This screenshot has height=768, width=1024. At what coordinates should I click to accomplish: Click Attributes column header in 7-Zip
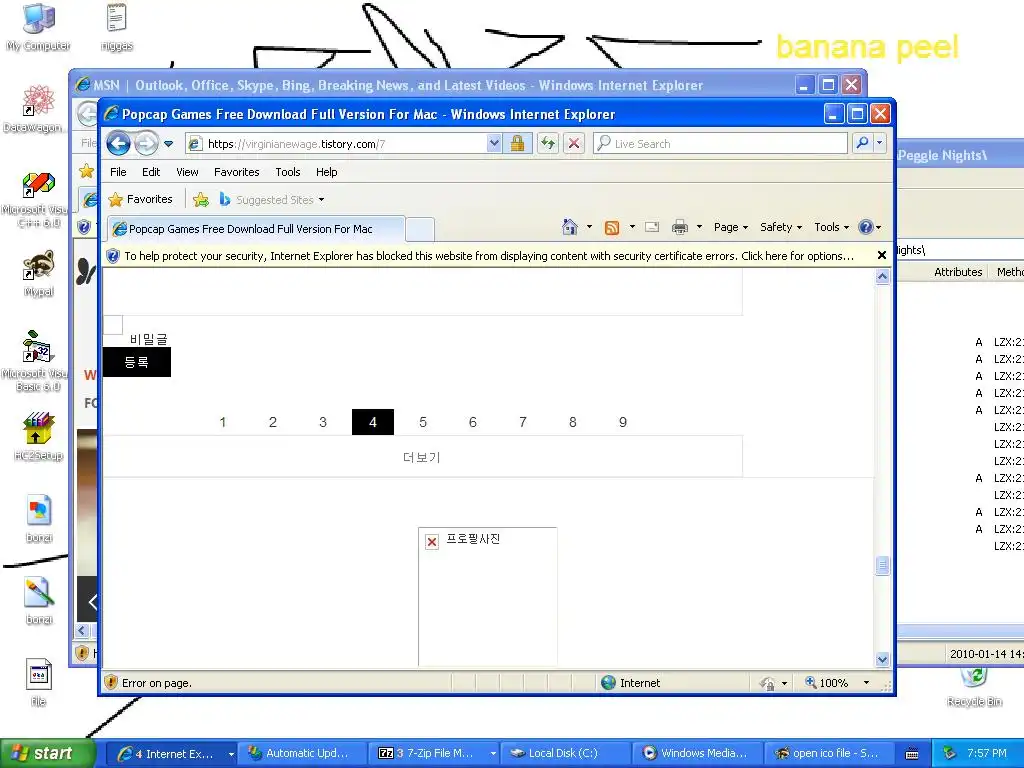pyautogui.click(x=958, y=272)
